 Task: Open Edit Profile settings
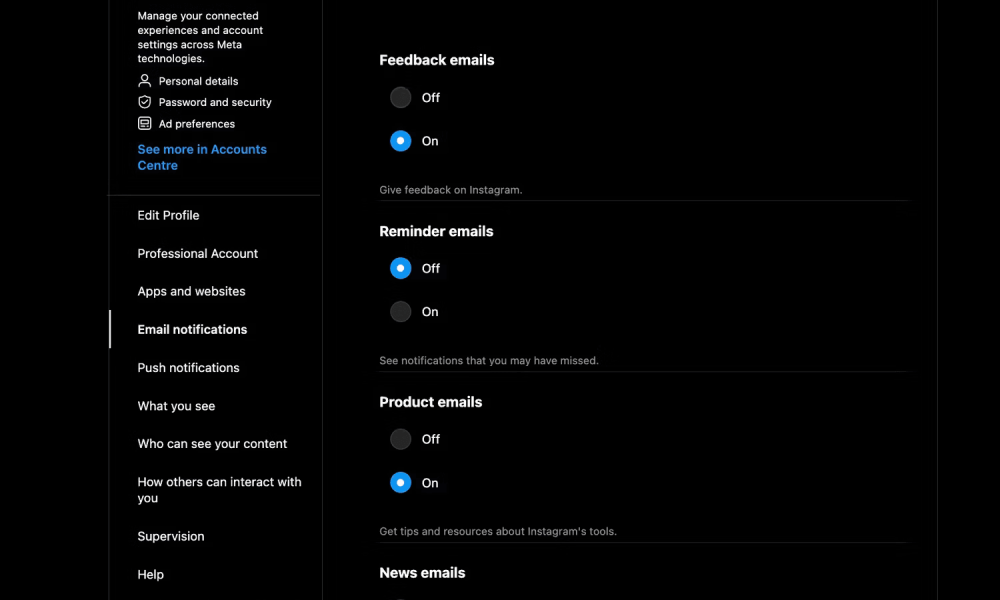pos(168,216)
